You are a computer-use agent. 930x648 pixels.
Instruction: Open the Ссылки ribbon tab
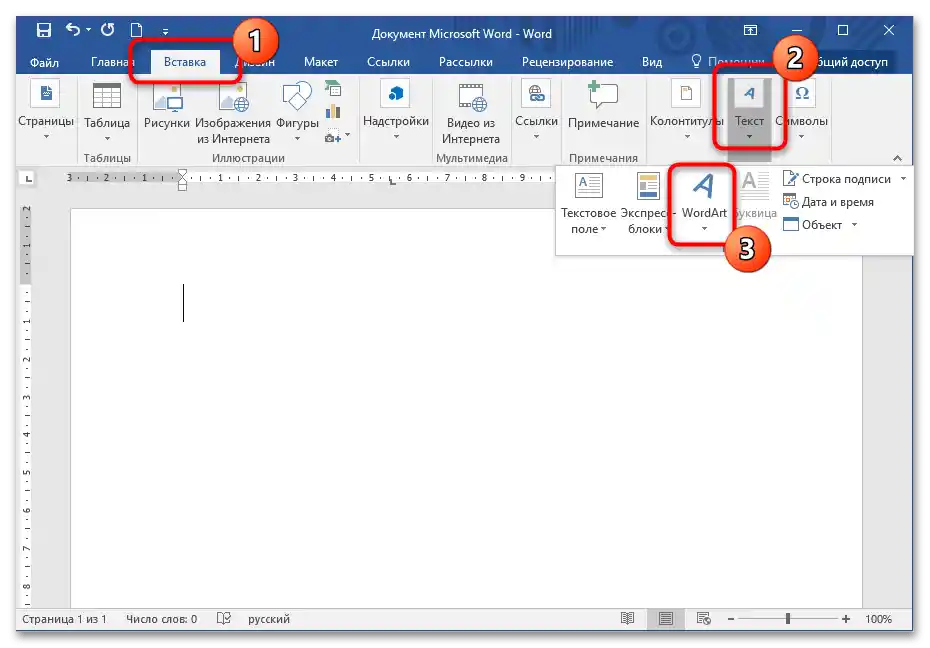[x=388, y=62]
